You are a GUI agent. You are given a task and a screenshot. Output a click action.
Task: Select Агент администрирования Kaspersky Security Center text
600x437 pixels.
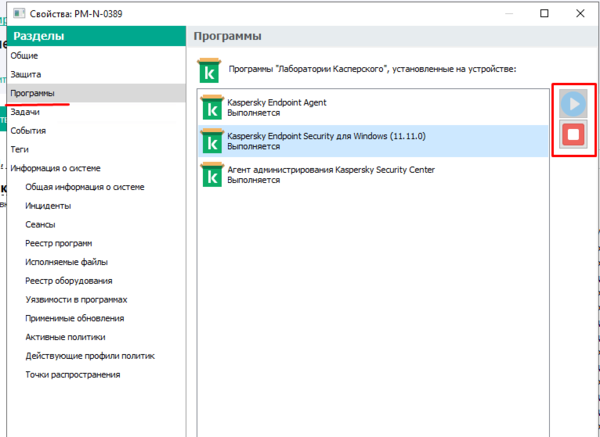point(331,170)
